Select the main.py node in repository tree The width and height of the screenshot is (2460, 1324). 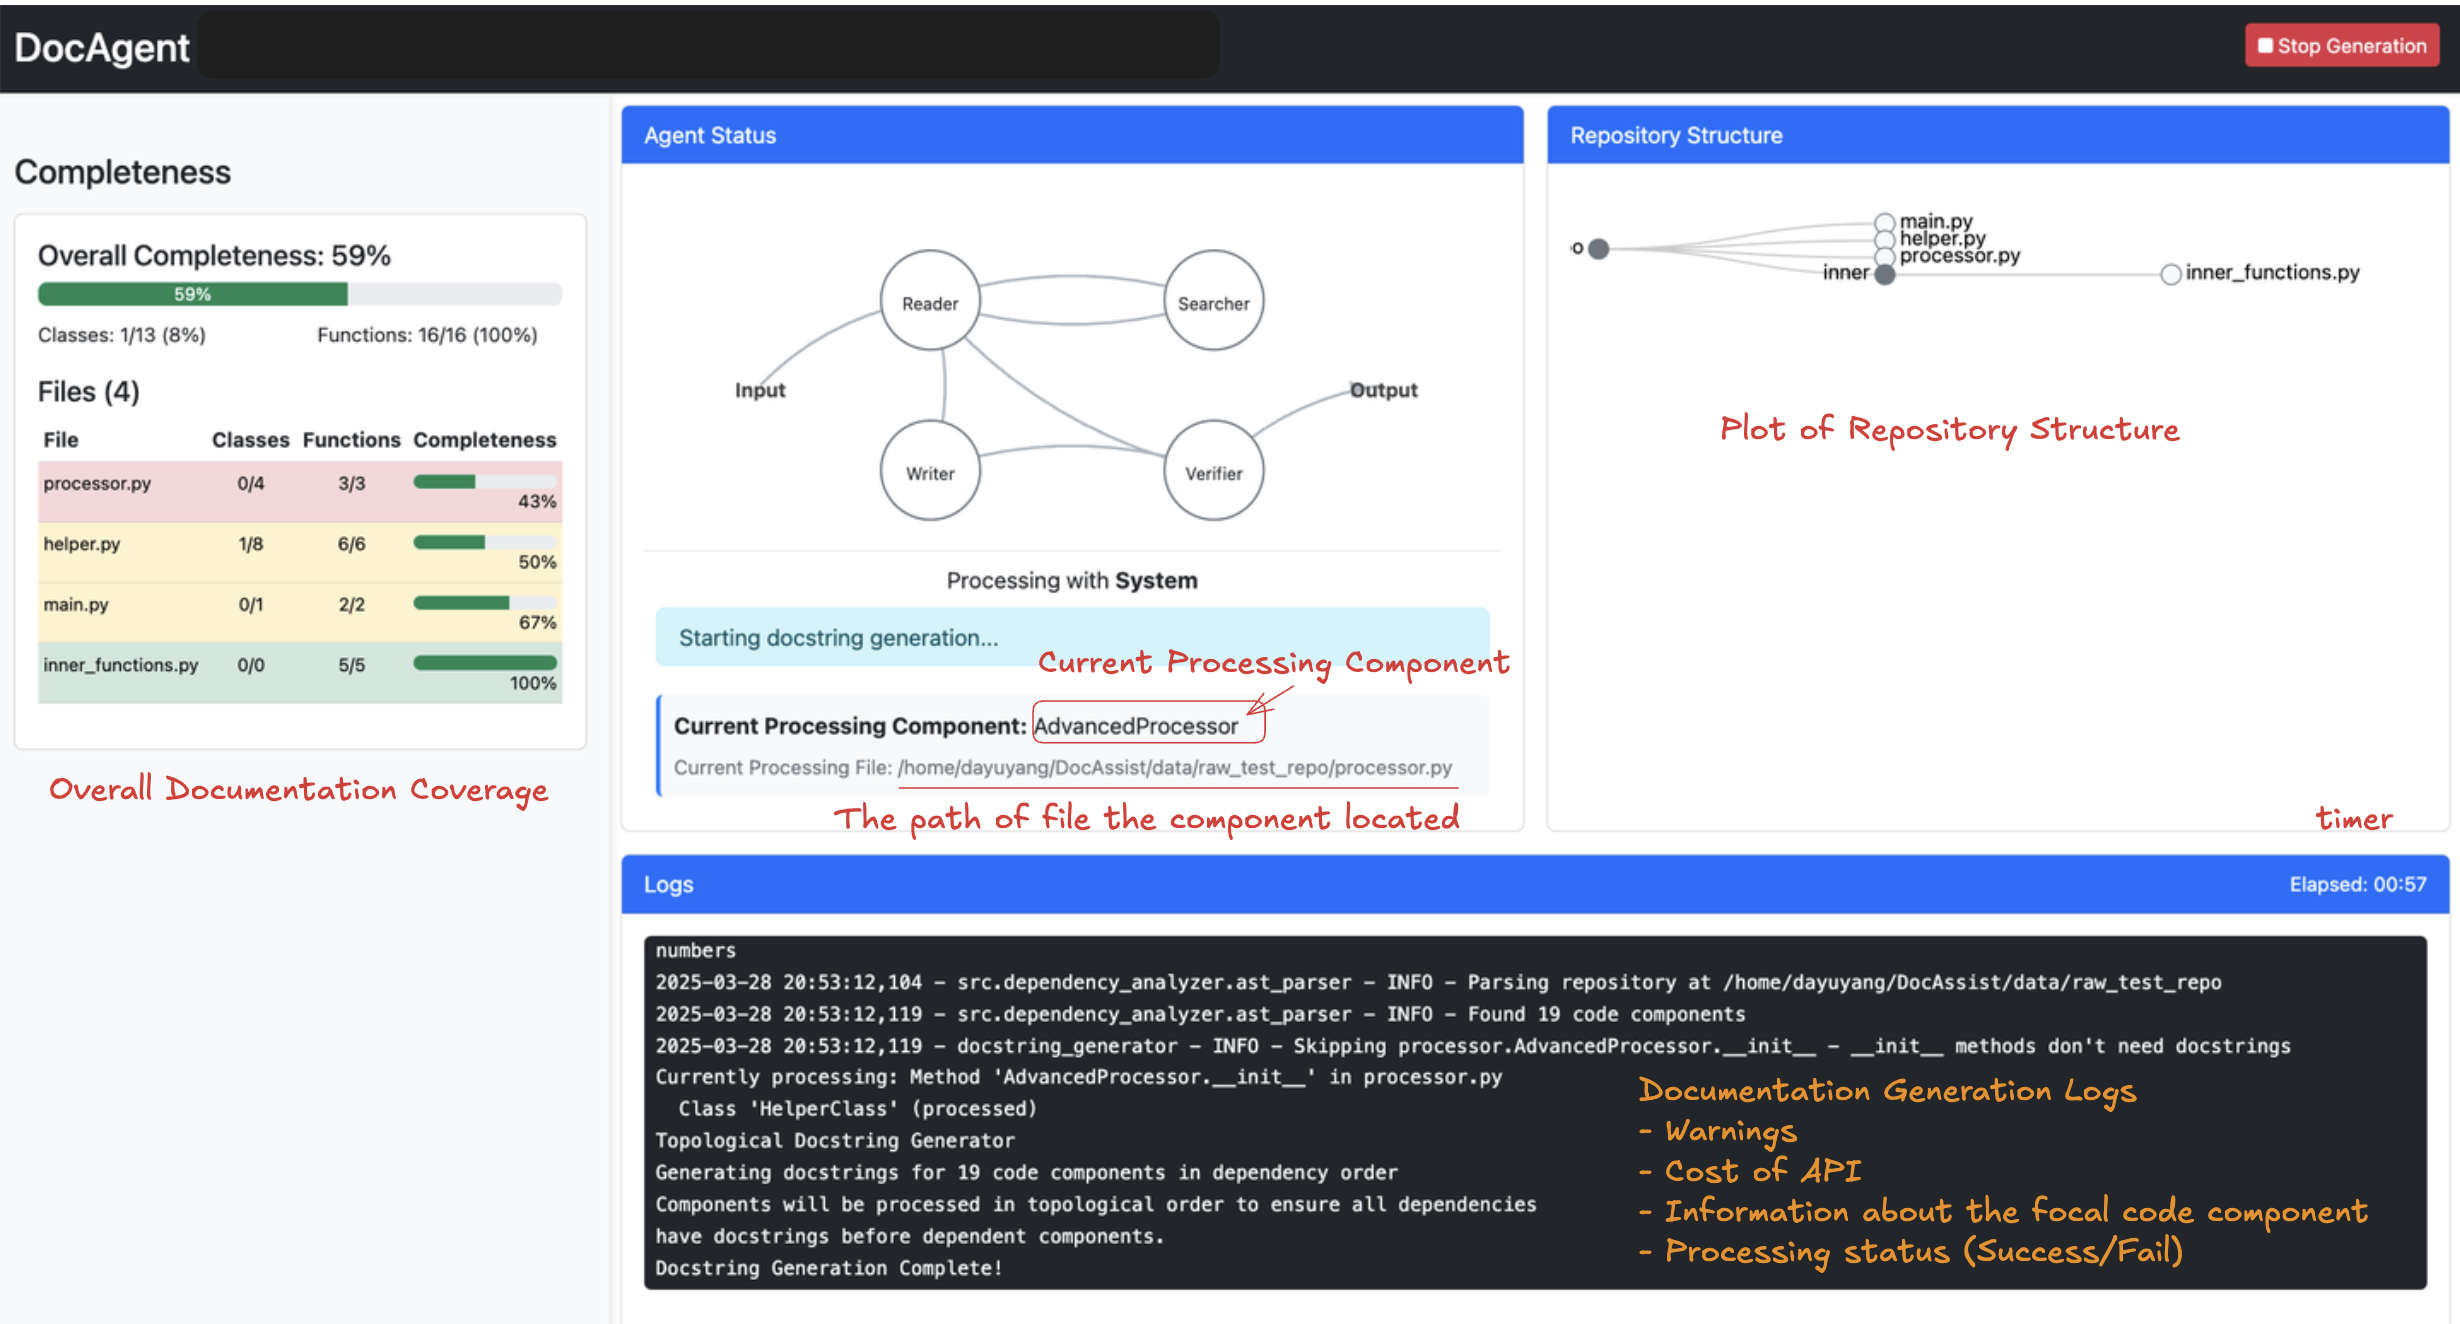(x=1884, y=222)
